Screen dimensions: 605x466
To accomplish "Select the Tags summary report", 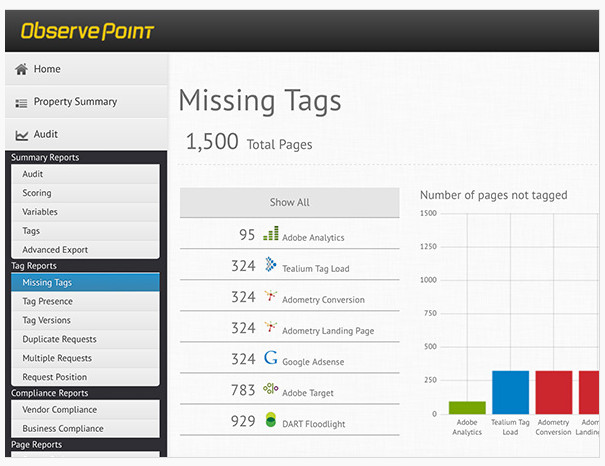I will (85, 231).
